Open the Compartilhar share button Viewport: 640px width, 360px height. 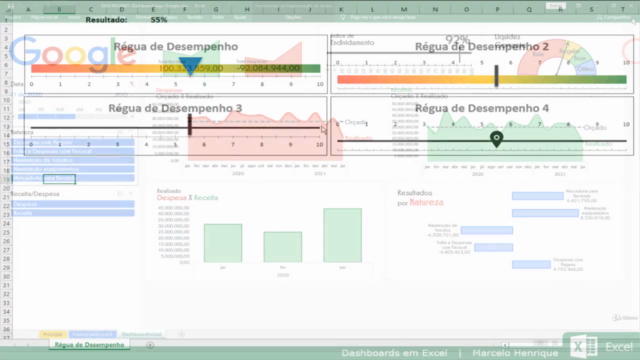613,17
